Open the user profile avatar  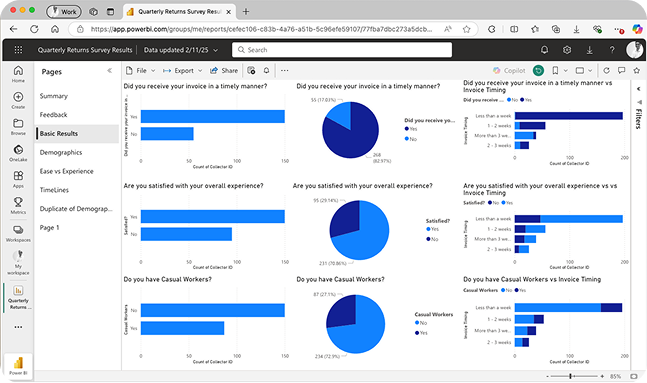coord(634,50)
